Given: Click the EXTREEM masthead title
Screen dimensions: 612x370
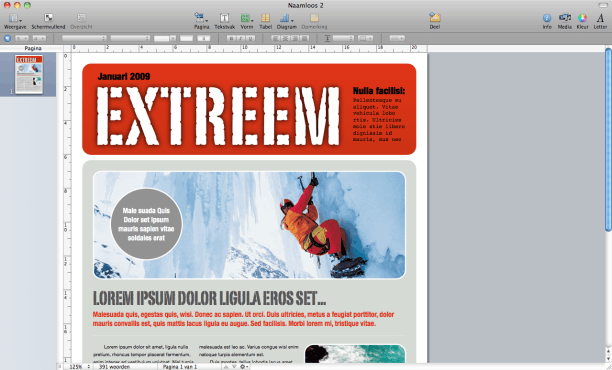Looking at the screenshot, I should click(x=218, y=116).
